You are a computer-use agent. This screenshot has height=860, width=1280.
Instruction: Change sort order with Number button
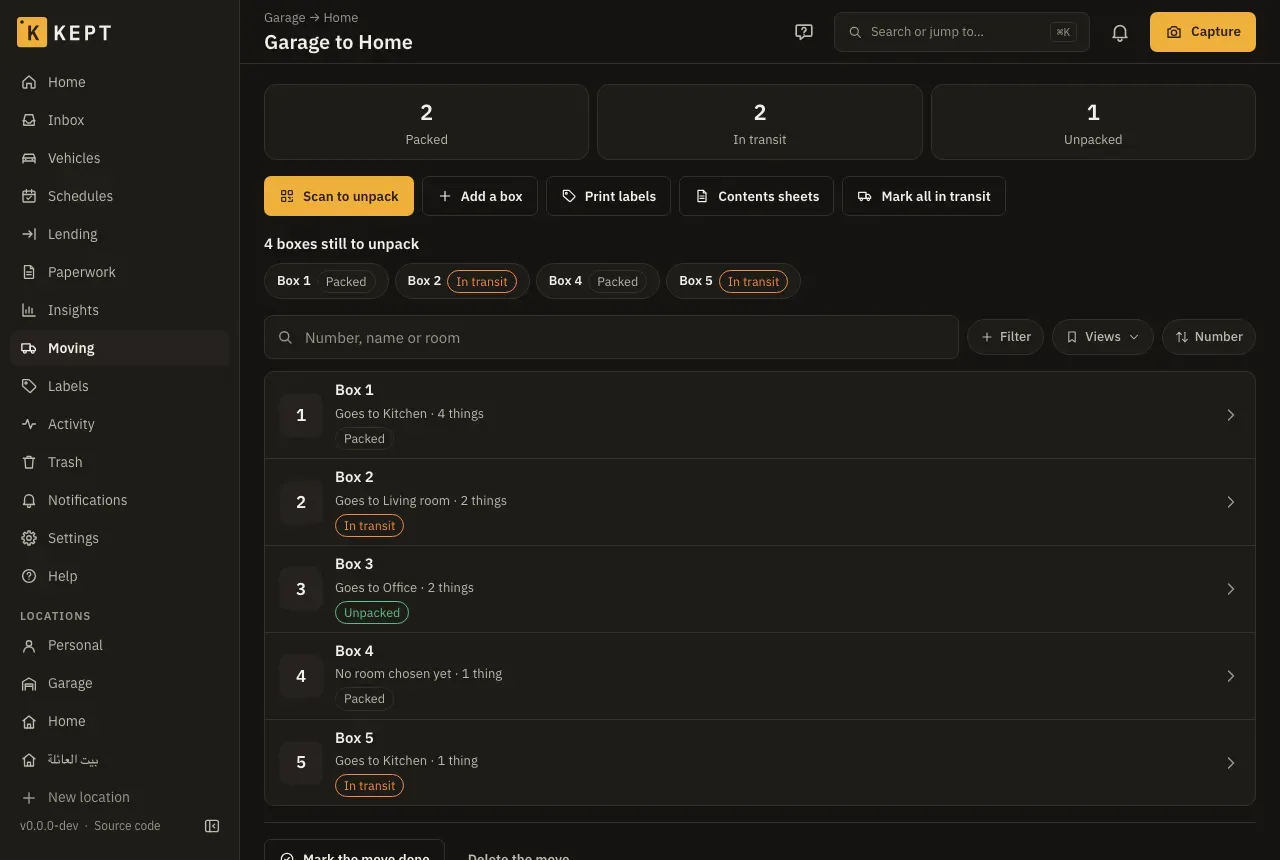[x=1209, y=337]
